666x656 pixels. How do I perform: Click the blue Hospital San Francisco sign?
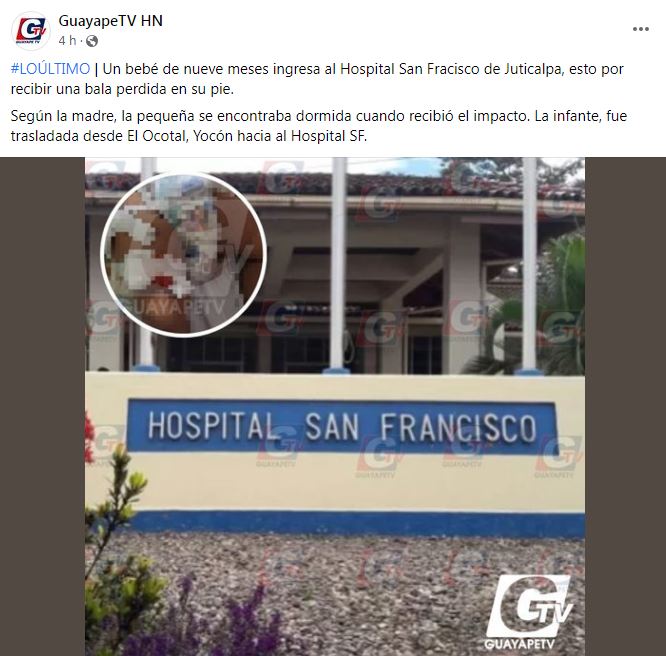pos(342,427)
